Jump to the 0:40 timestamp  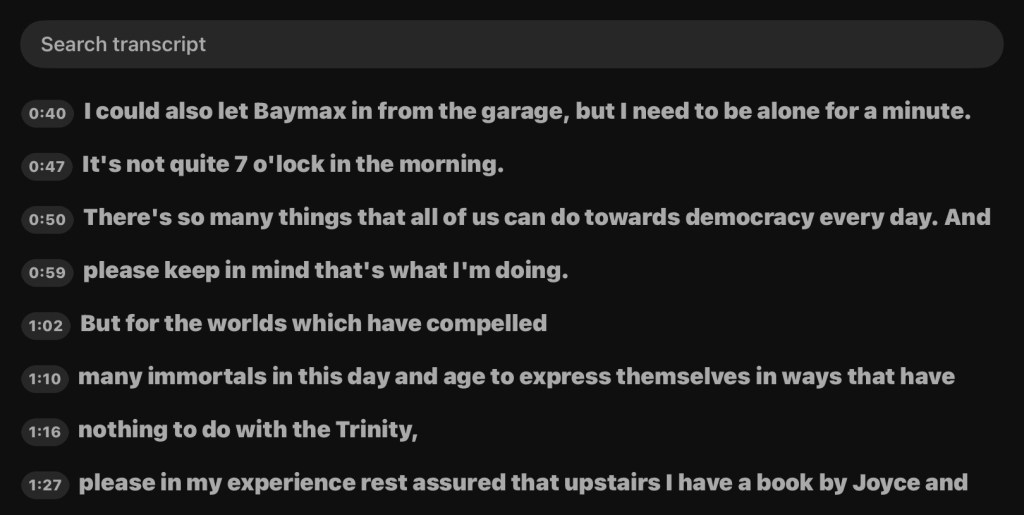point(47,113)
